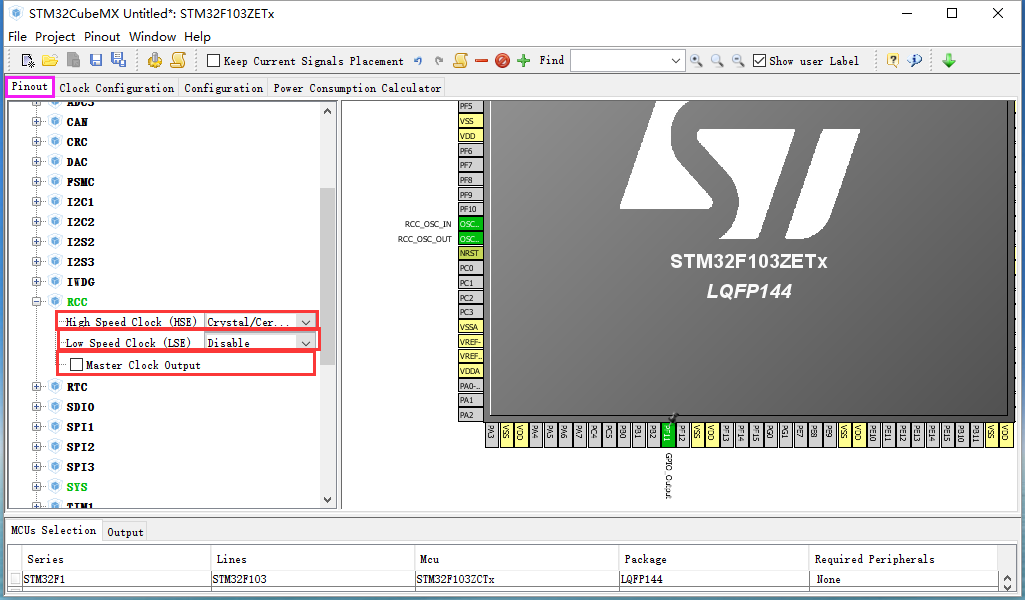Open the Project menu

click(x=55, y=37)
